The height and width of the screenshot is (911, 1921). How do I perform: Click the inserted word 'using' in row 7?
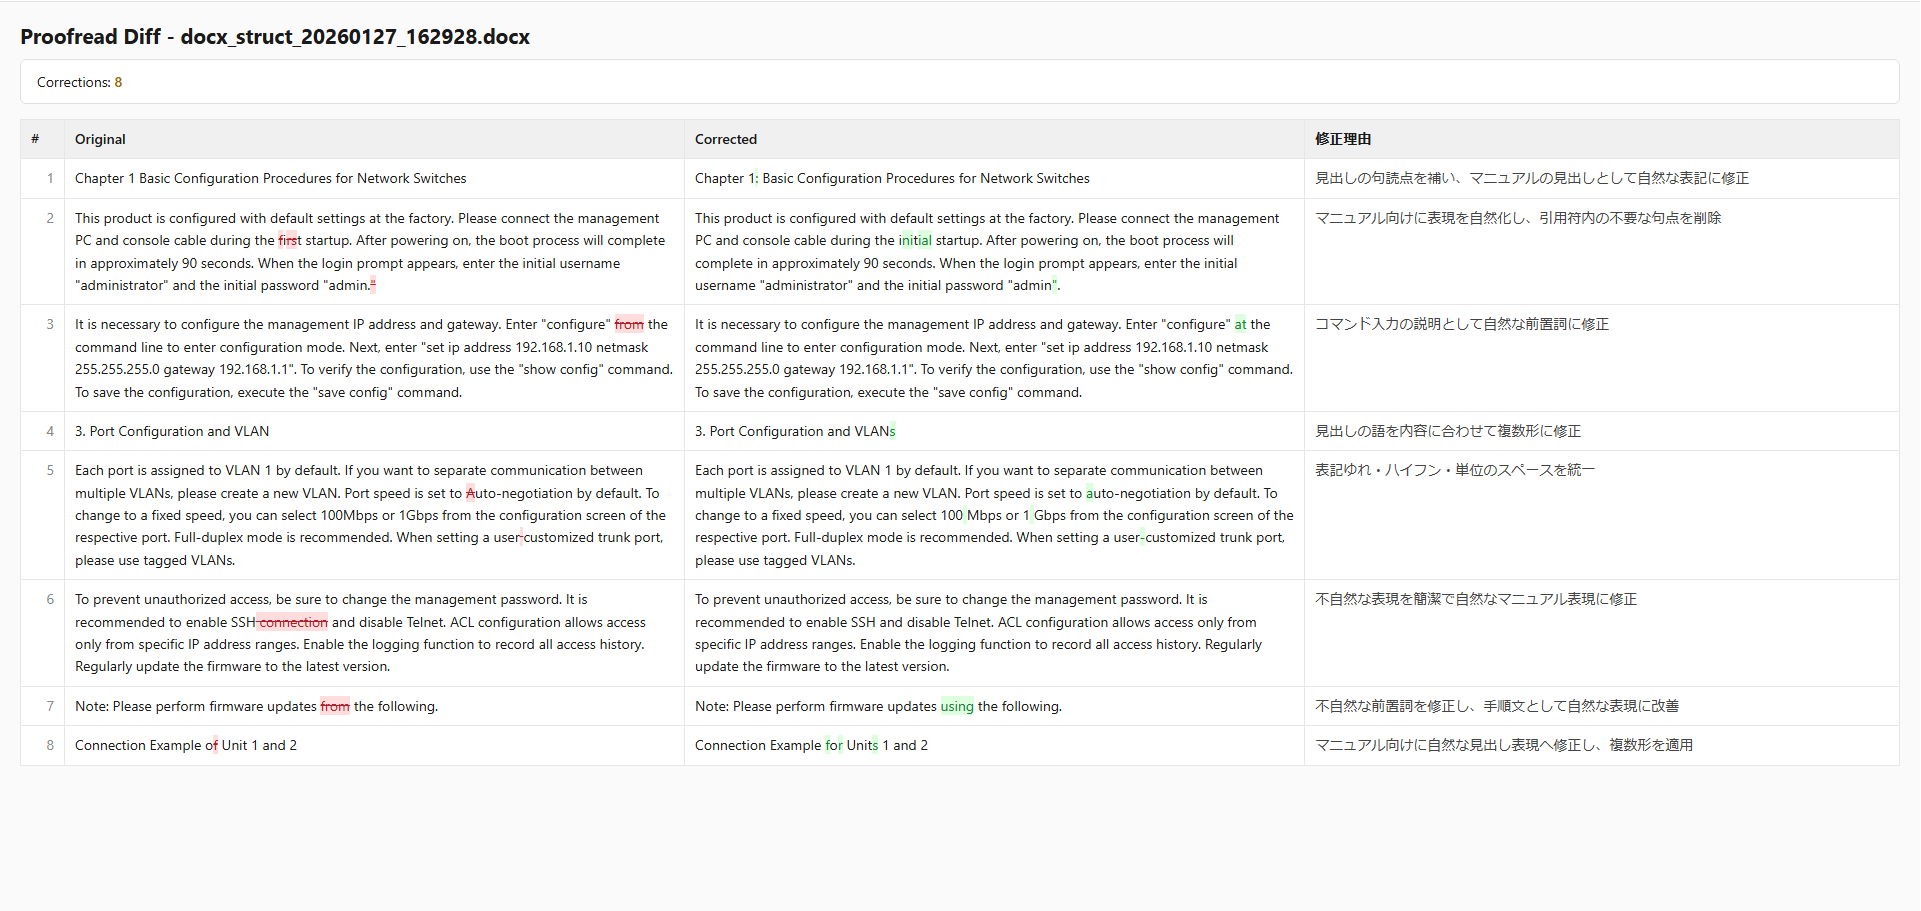tap(957, 707)
